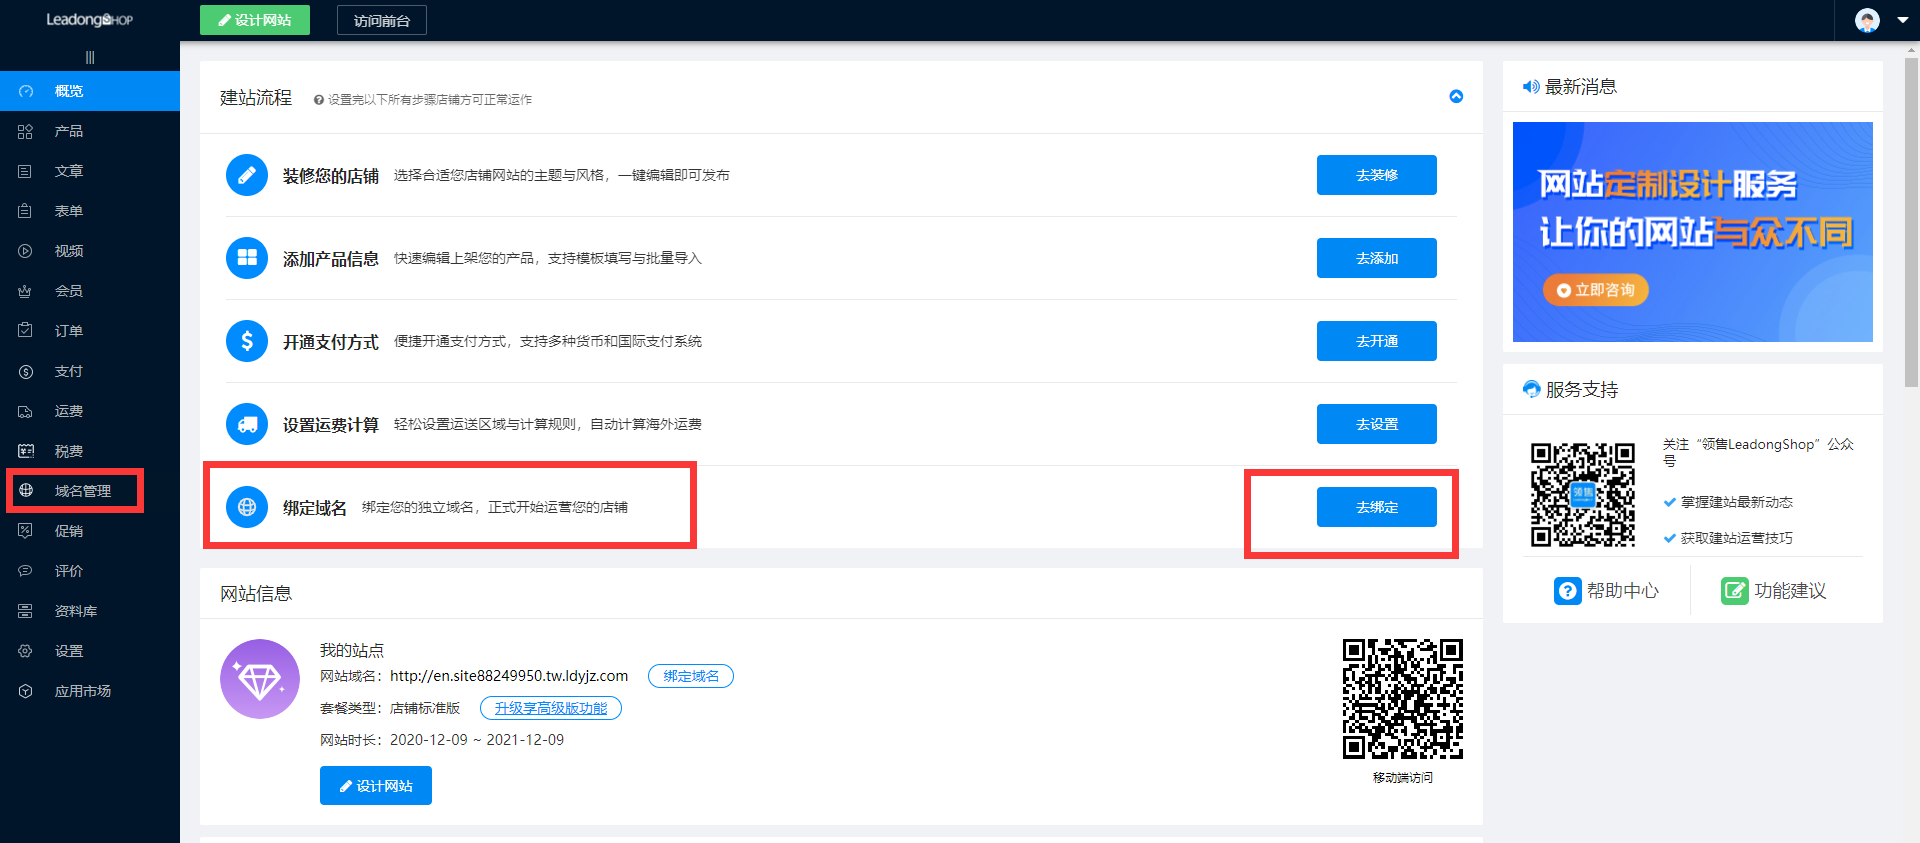This screenshot has width=1920, height=843.
Task: Click the purple diamond site icon
Action: point(260,680)
